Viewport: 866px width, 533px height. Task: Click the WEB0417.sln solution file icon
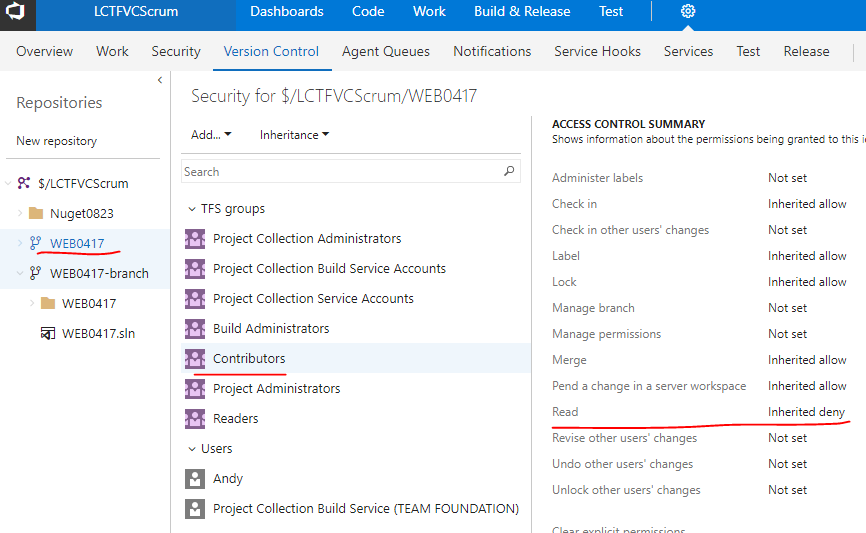pos(47,333)
